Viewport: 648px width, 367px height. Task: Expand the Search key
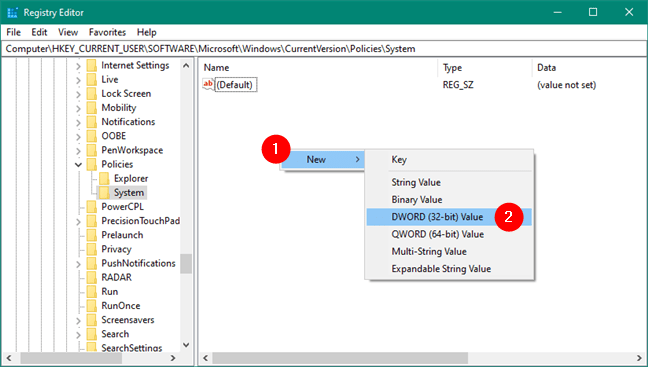79,334
